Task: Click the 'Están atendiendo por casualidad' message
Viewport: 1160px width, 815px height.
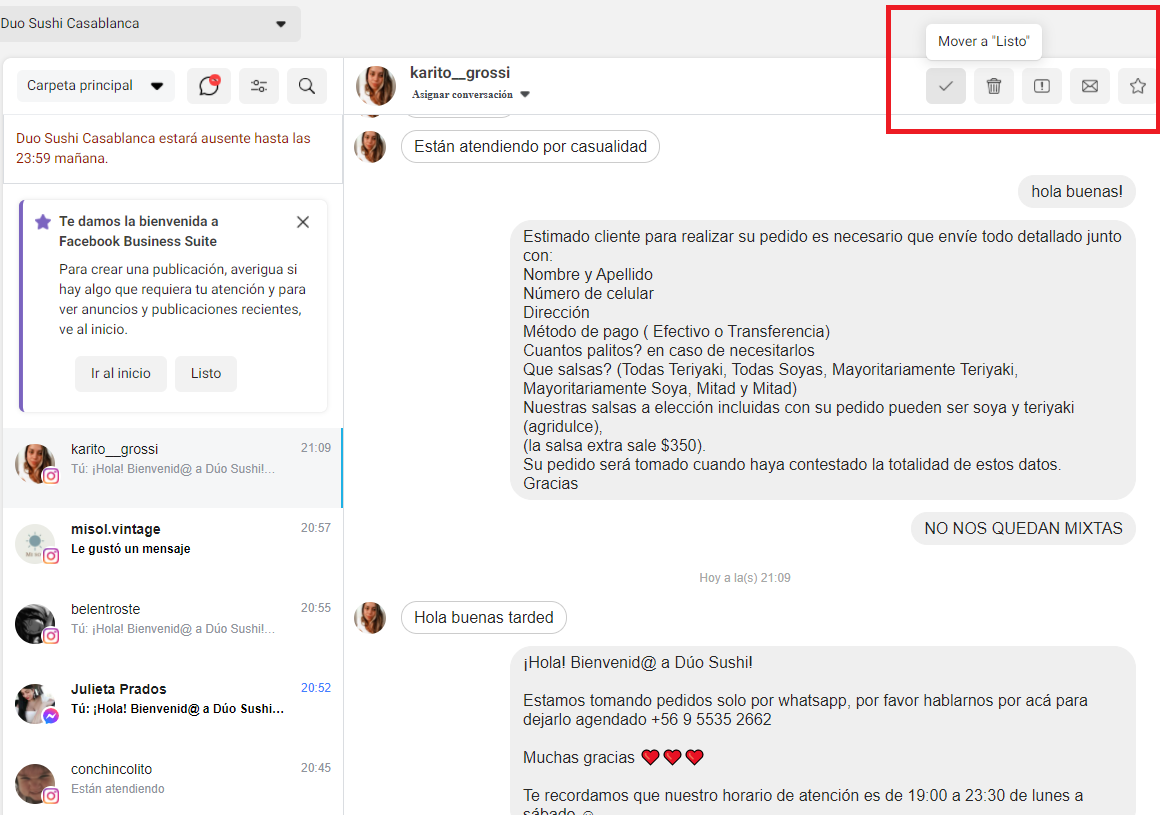Action: click(530, 146)
